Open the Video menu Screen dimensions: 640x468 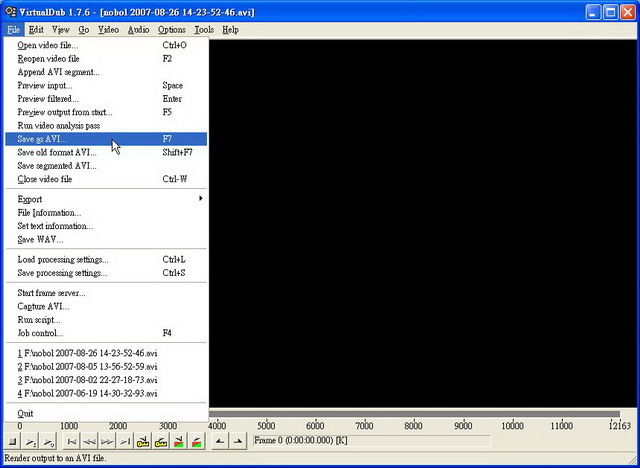108,30
